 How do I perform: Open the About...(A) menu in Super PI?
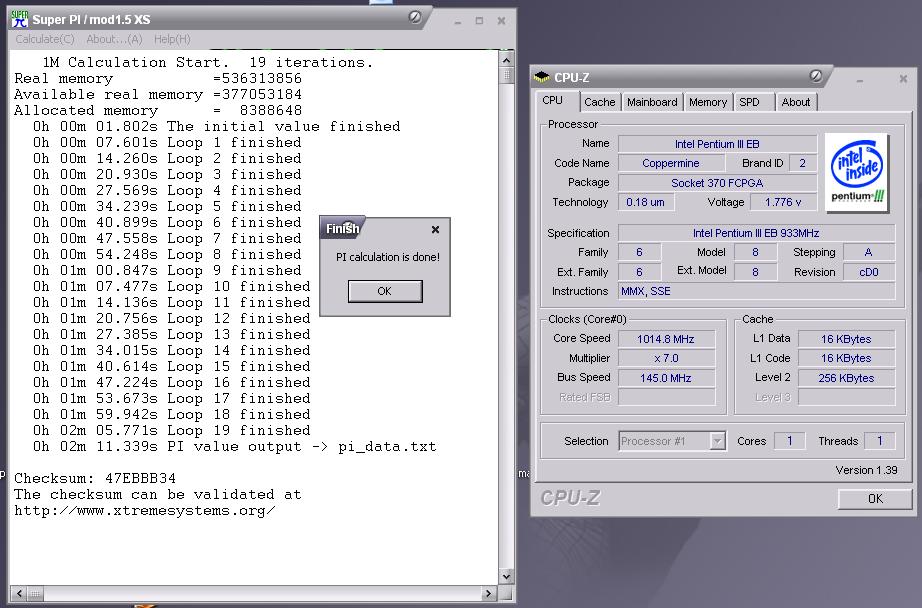[114, 39]
